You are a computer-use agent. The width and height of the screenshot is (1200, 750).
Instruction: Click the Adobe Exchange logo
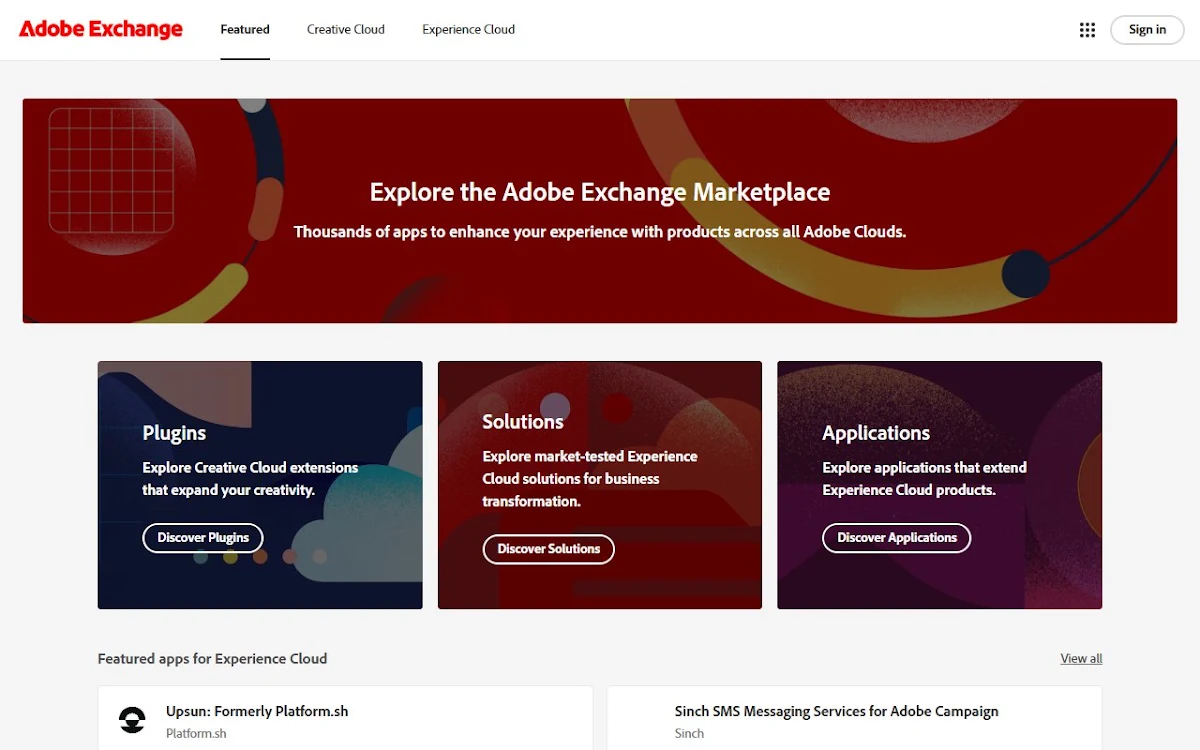[101, 29]
